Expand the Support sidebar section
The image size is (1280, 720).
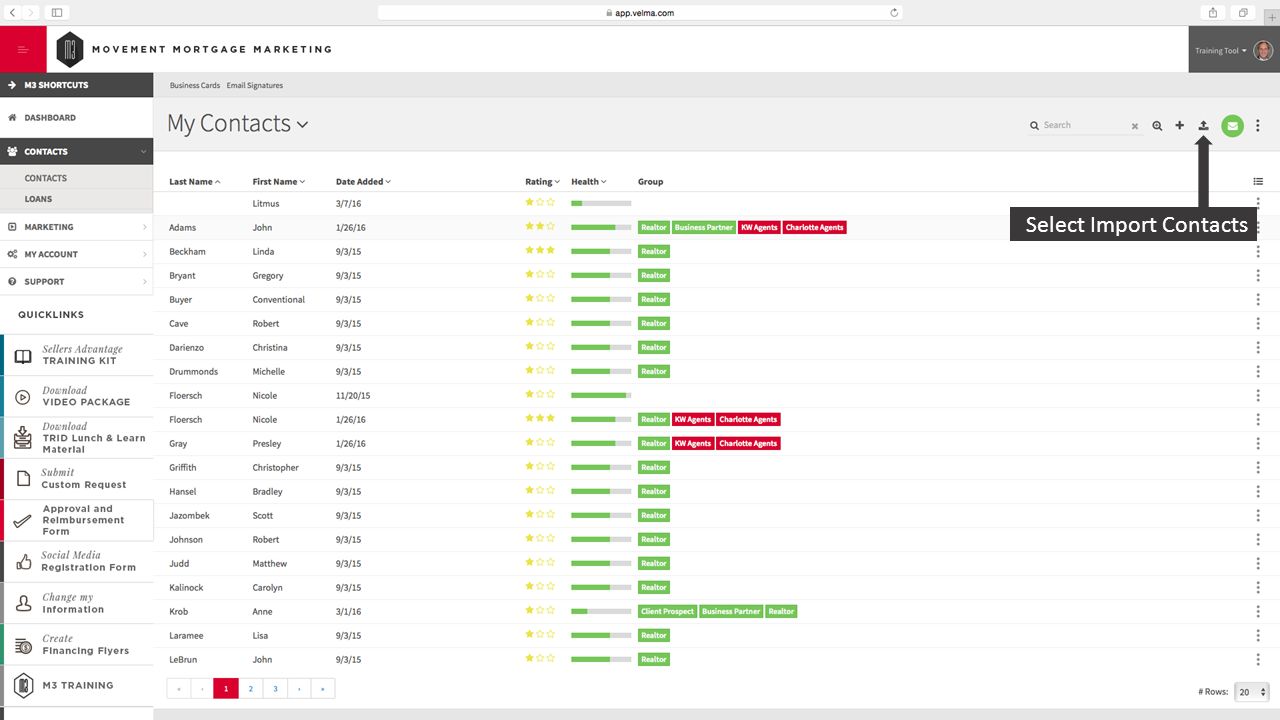point(76,282)
